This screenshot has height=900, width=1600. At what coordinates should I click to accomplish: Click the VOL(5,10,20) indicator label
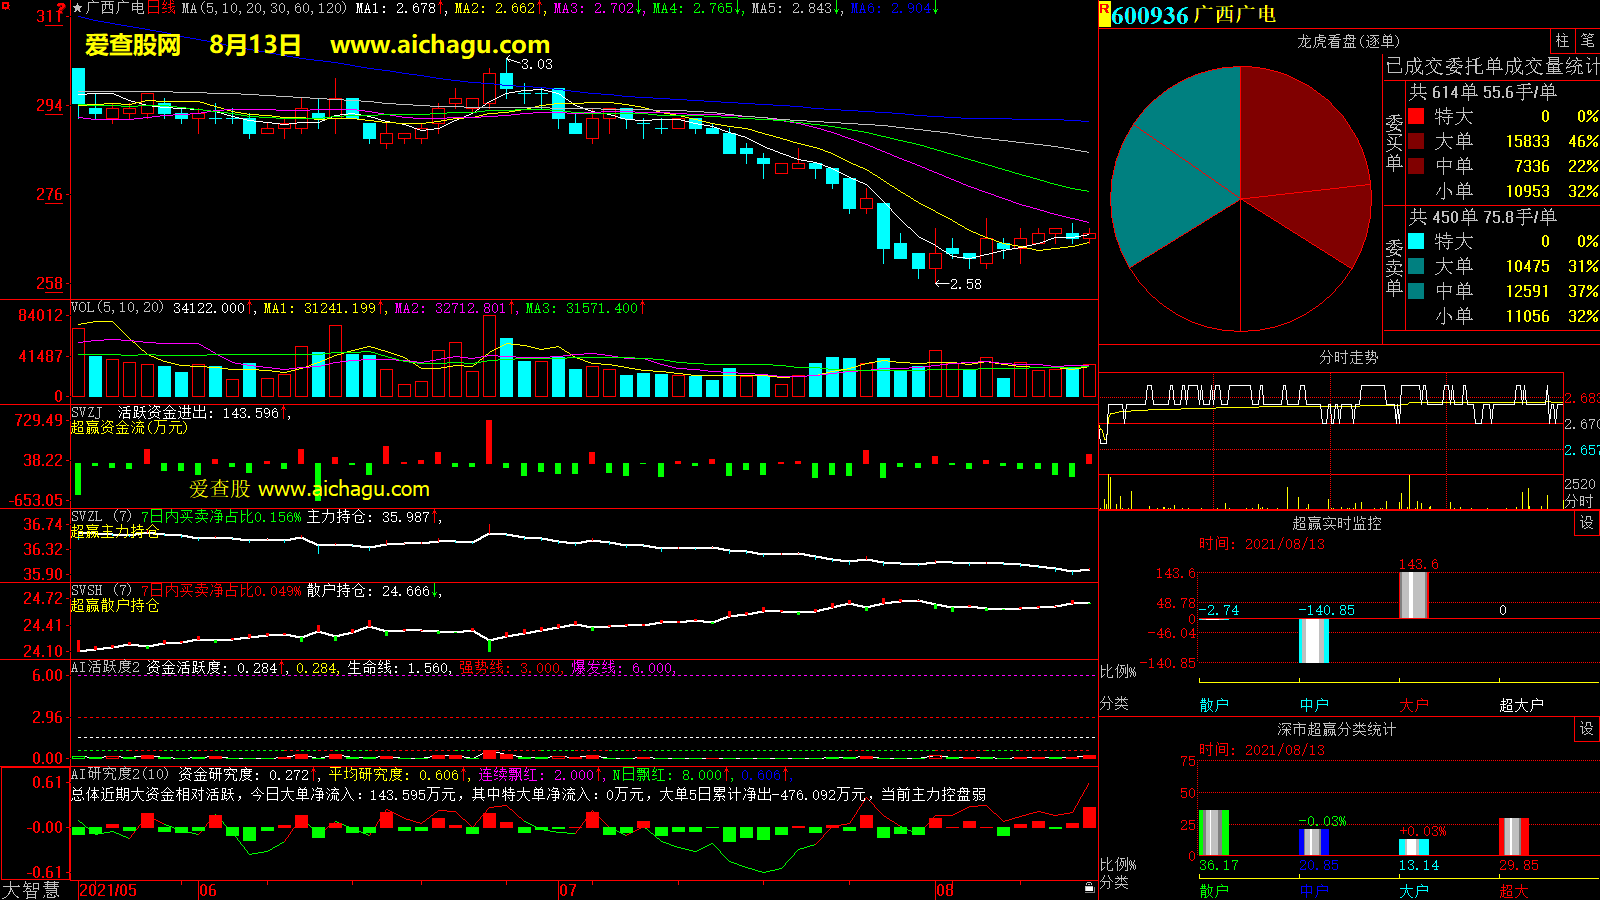pyautogui.click(x=117, y=307)
